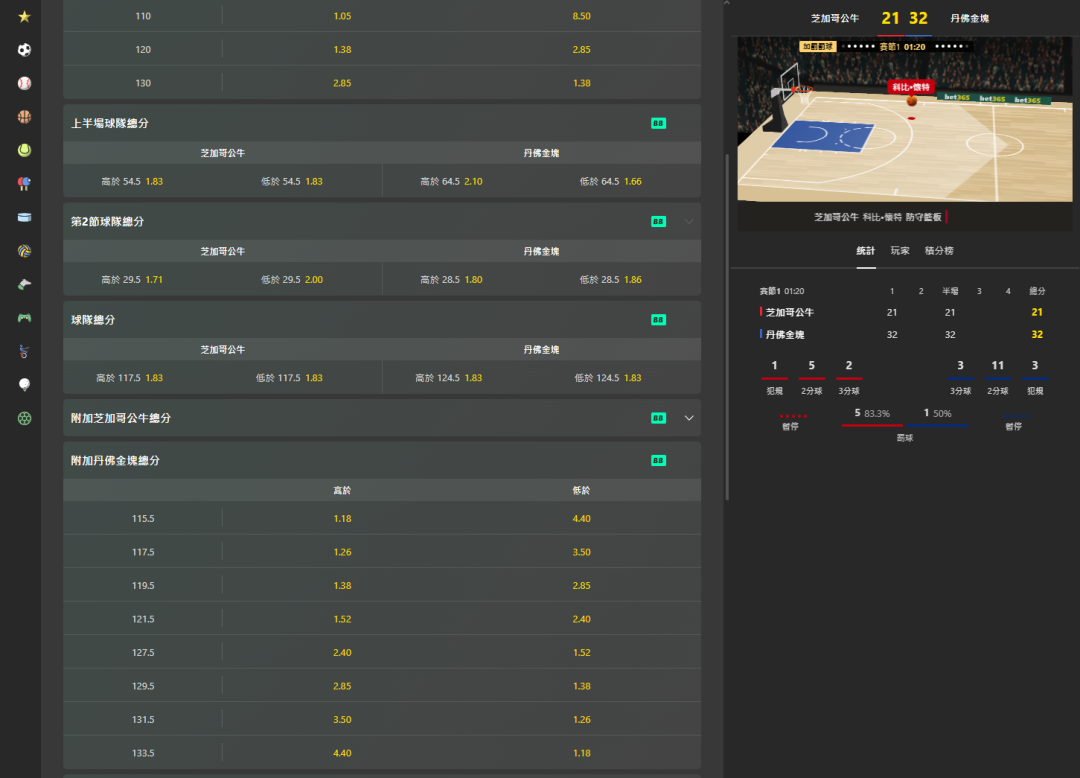
Task: Switch to the 積分榜 tab
Action: (939, 251)
